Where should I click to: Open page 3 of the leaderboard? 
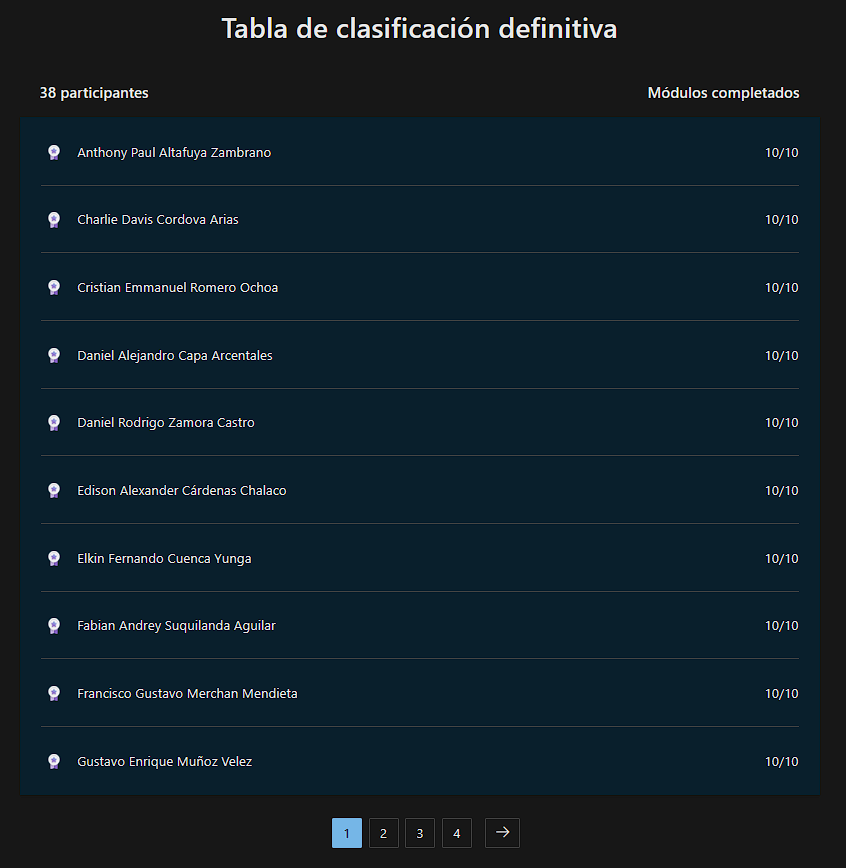420,833
